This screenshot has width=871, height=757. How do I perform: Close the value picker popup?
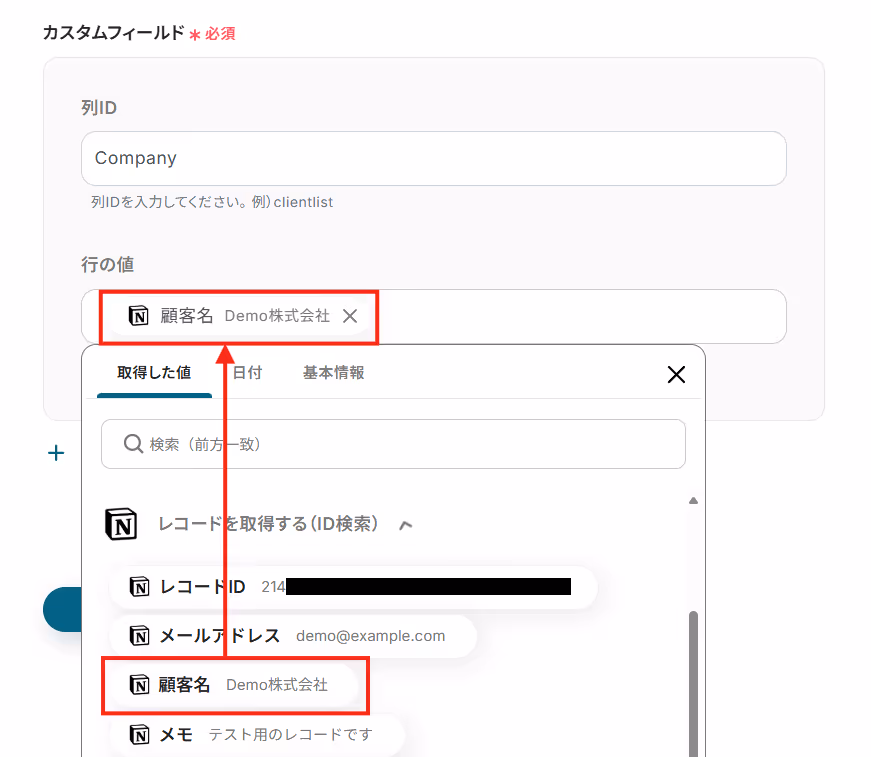[676, 374]
